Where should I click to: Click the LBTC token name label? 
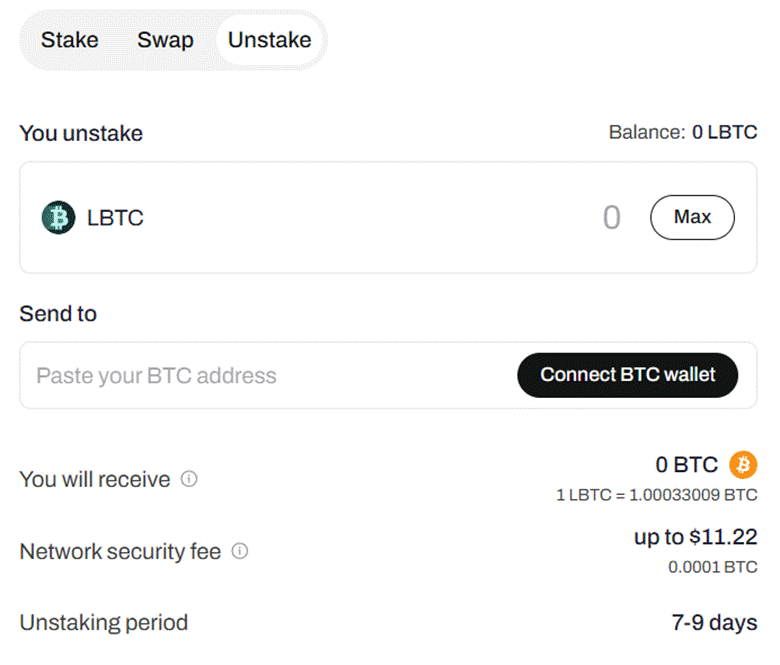[115, 218]
